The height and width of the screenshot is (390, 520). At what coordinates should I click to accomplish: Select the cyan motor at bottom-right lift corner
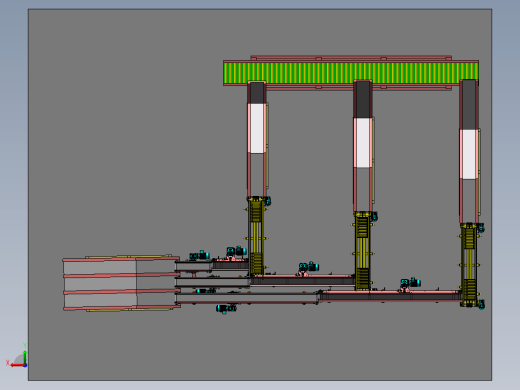(x=481, y=304)
